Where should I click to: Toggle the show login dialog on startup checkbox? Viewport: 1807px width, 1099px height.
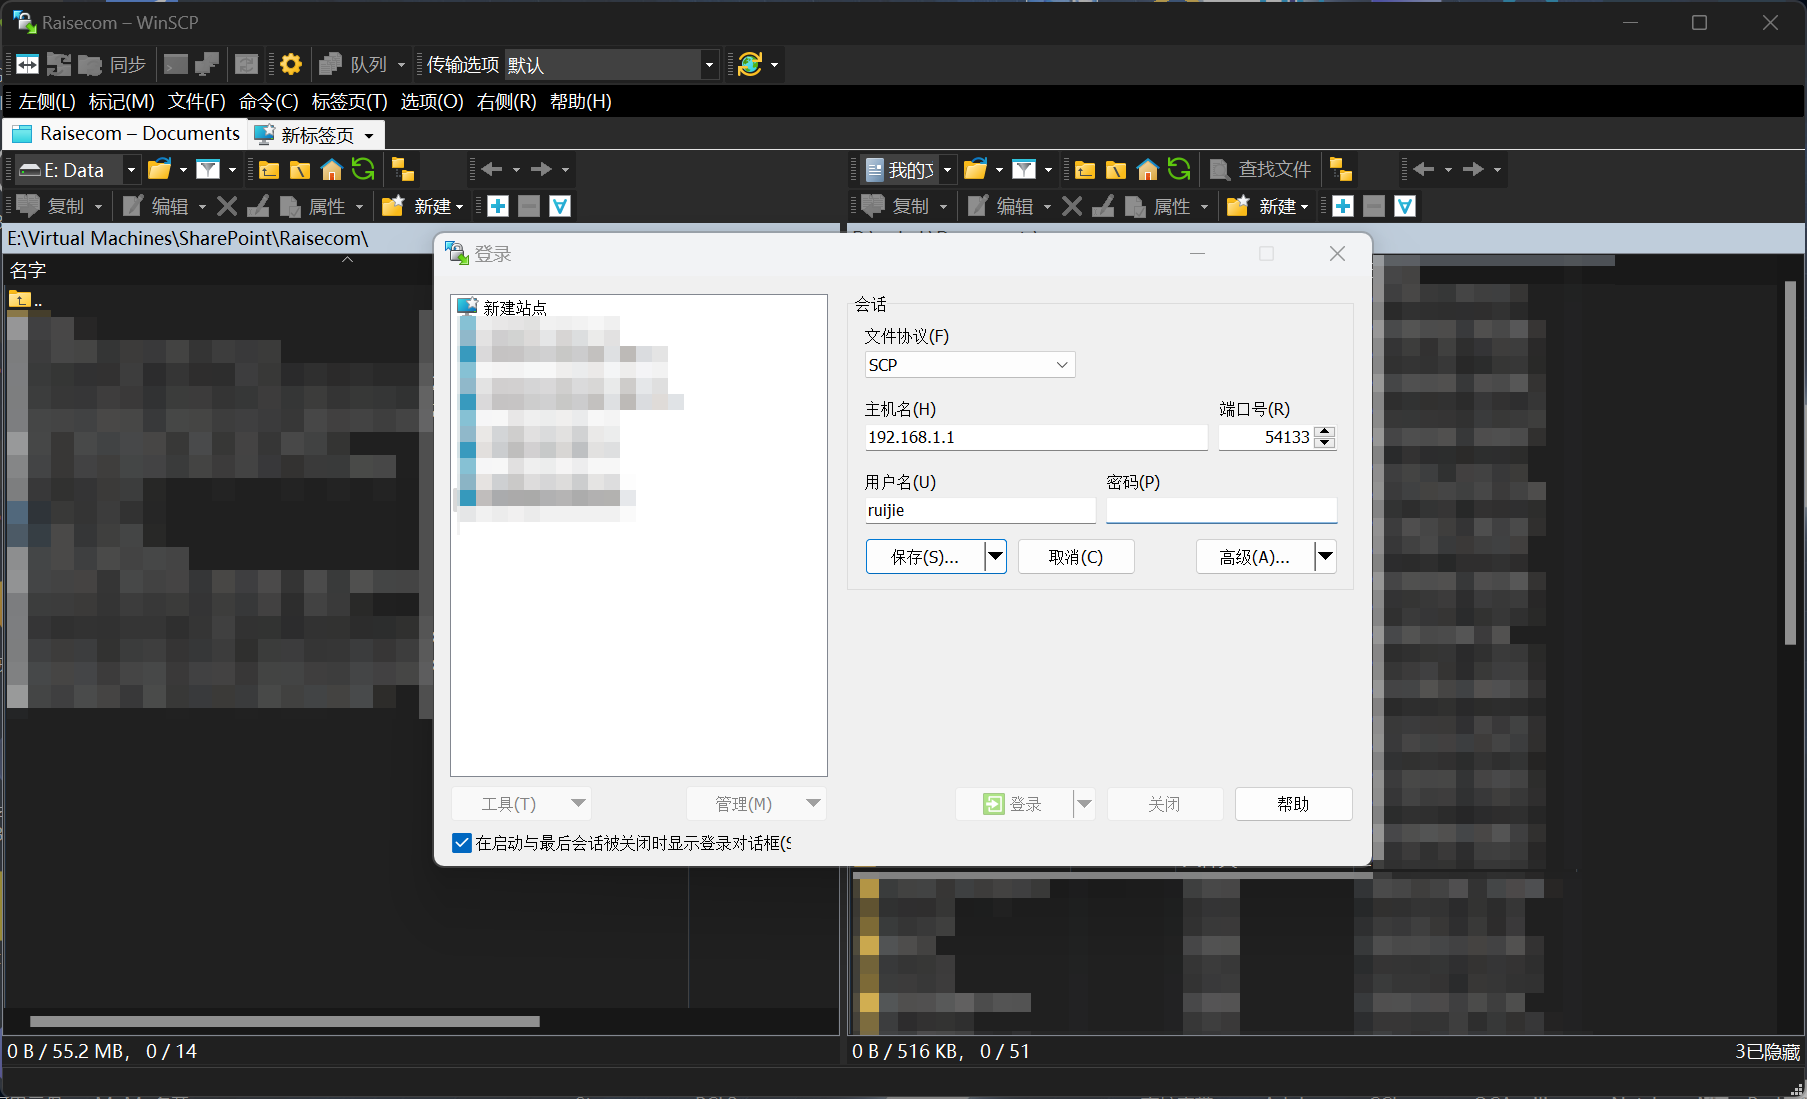click(462, 843)
